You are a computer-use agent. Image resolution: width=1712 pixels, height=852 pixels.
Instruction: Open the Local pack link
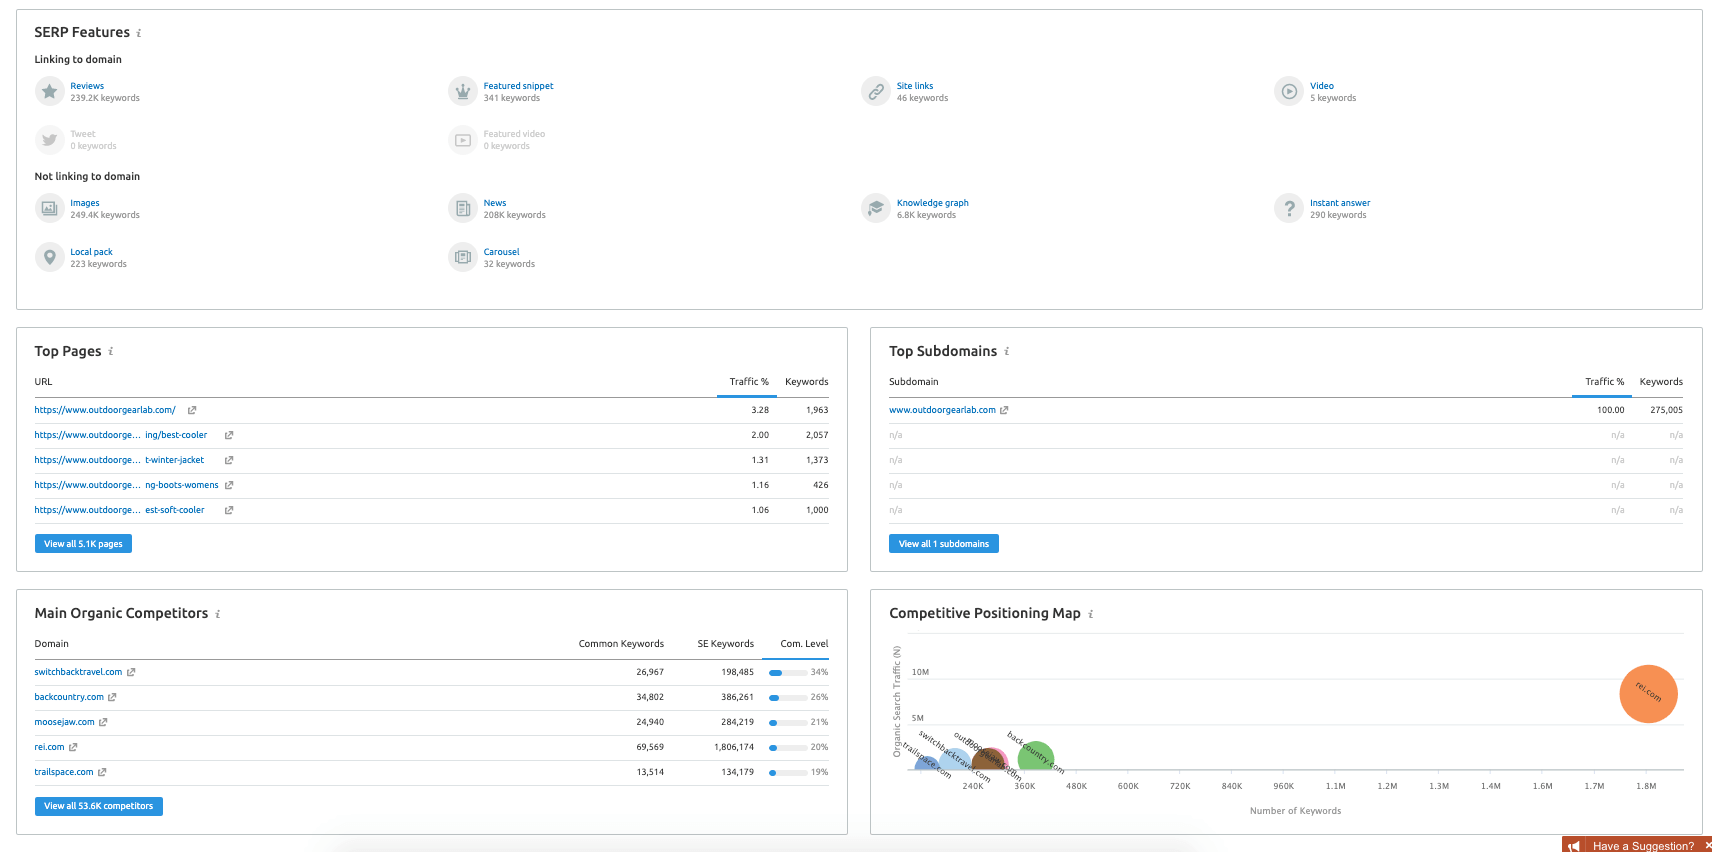click(91, 252)
